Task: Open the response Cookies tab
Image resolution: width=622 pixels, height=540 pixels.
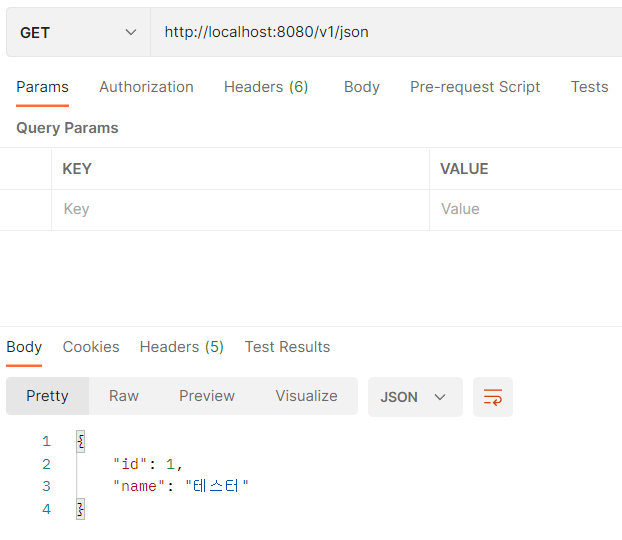Action: point(91,347)
